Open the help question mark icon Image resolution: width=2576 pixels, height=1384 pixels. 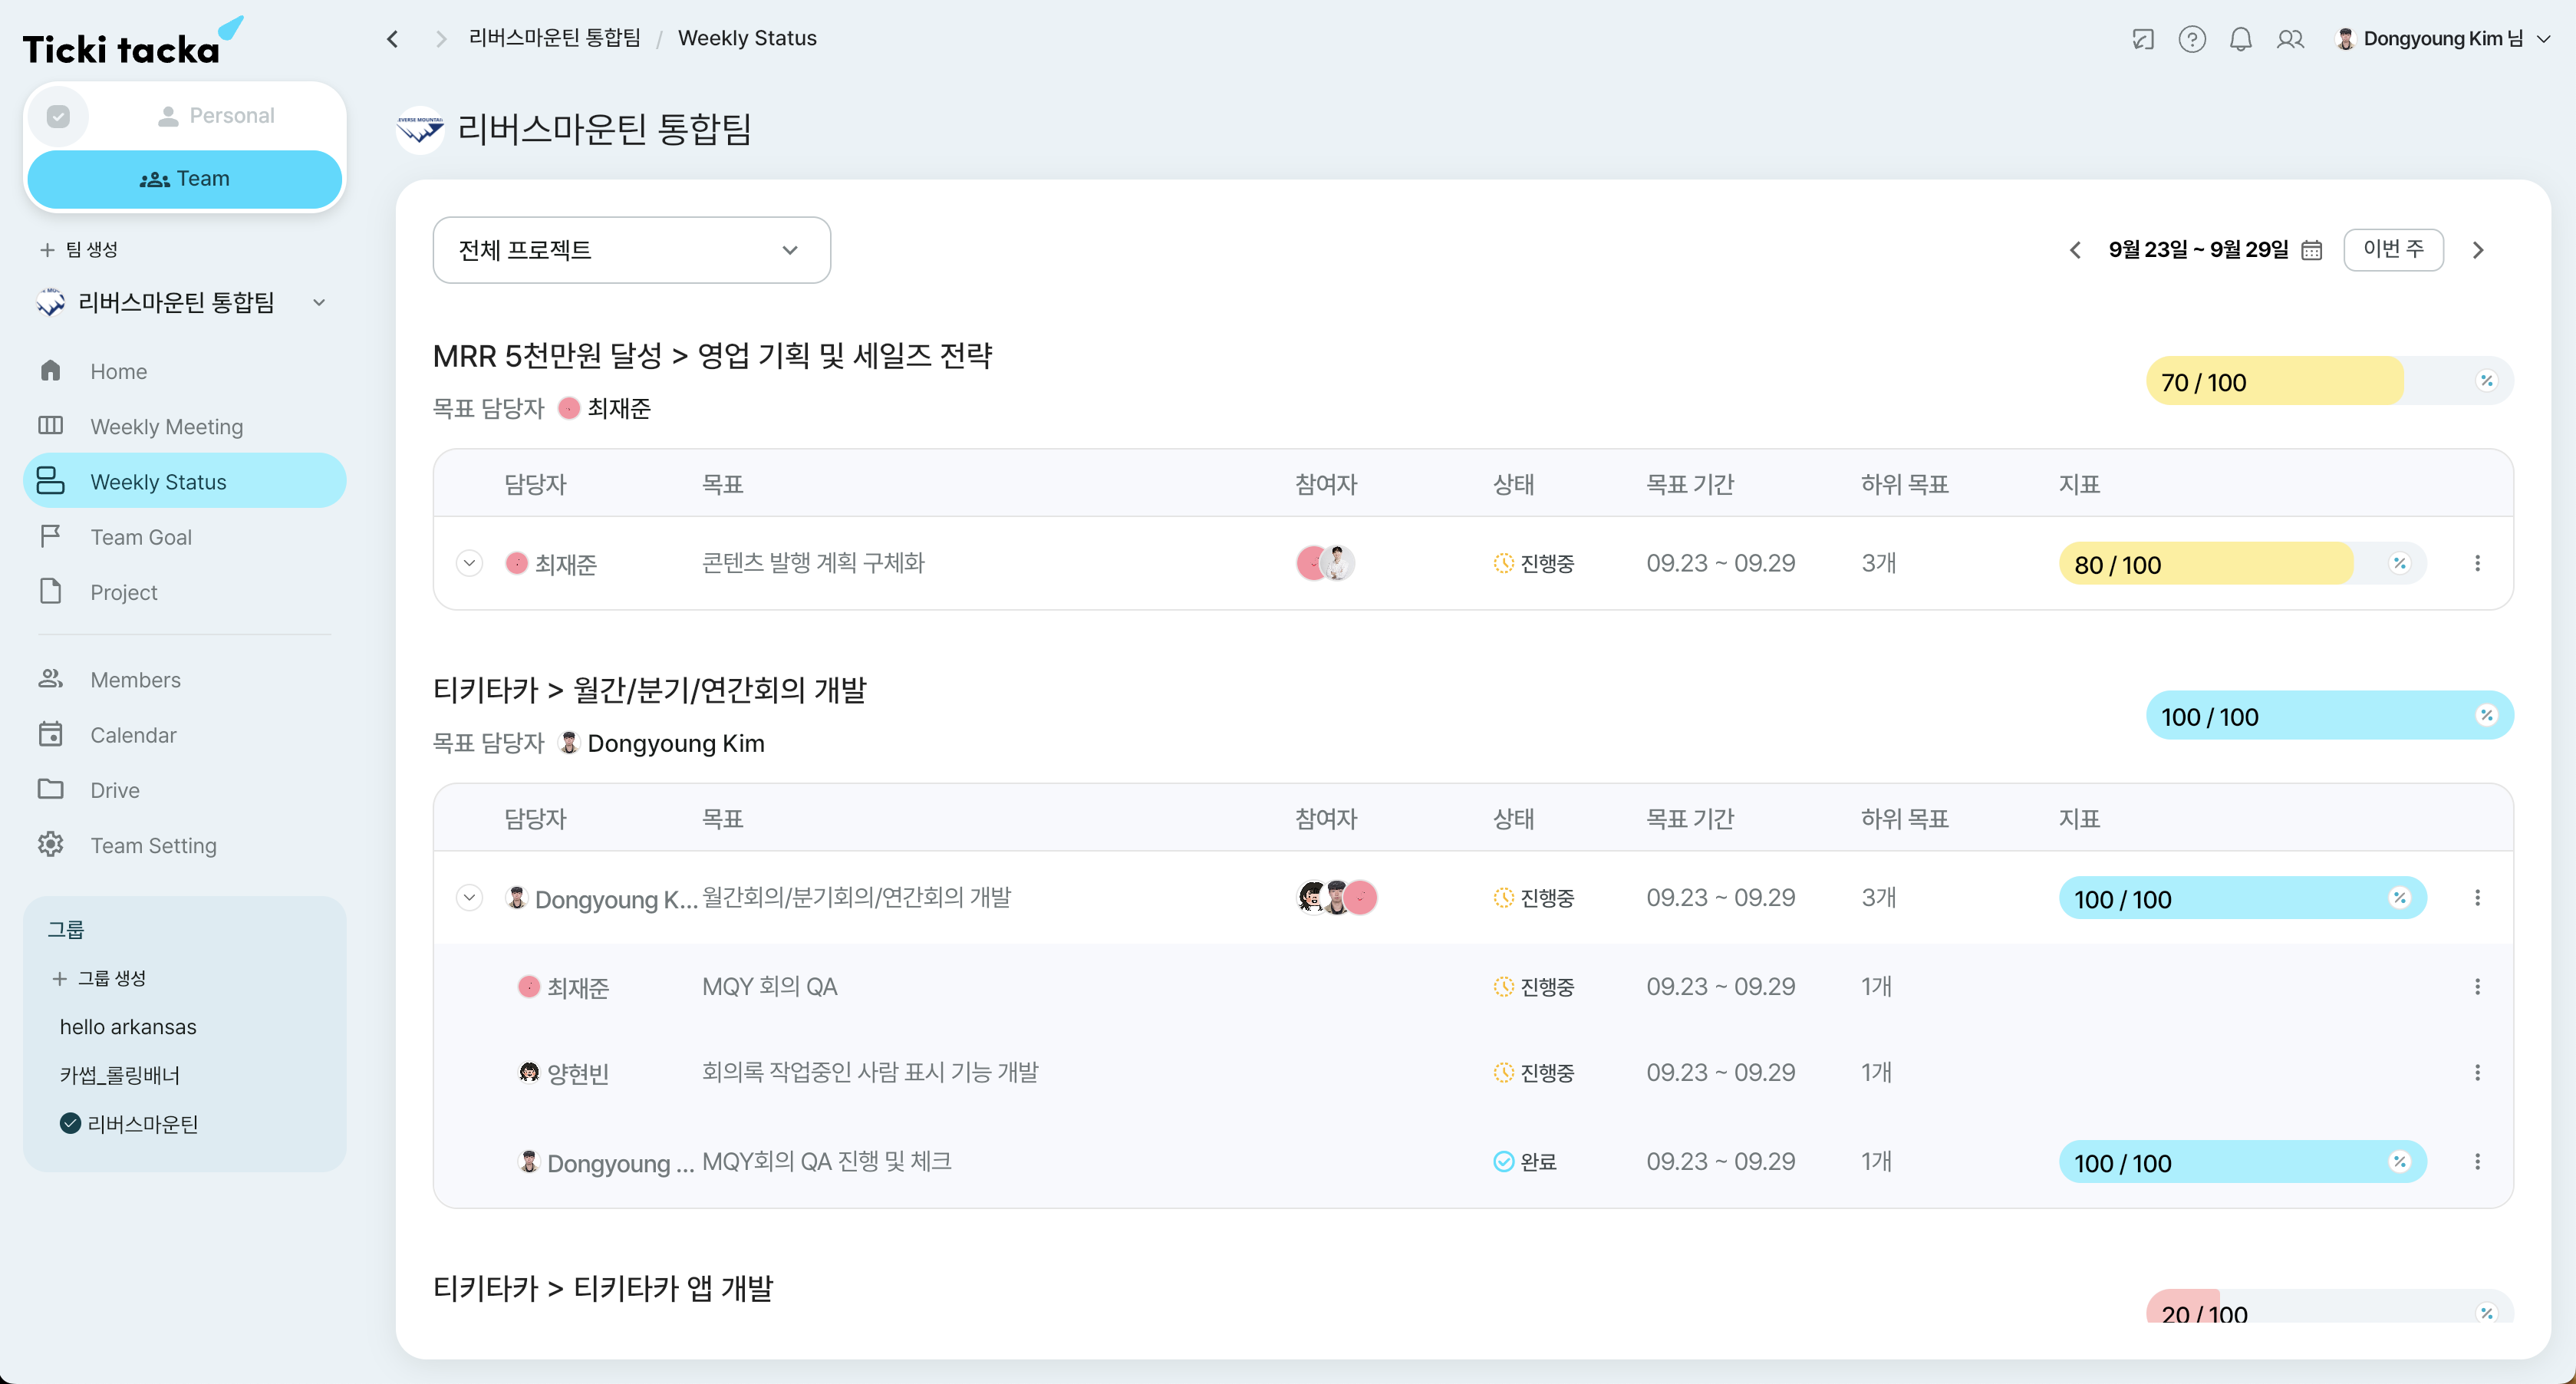coord(2192,38)
